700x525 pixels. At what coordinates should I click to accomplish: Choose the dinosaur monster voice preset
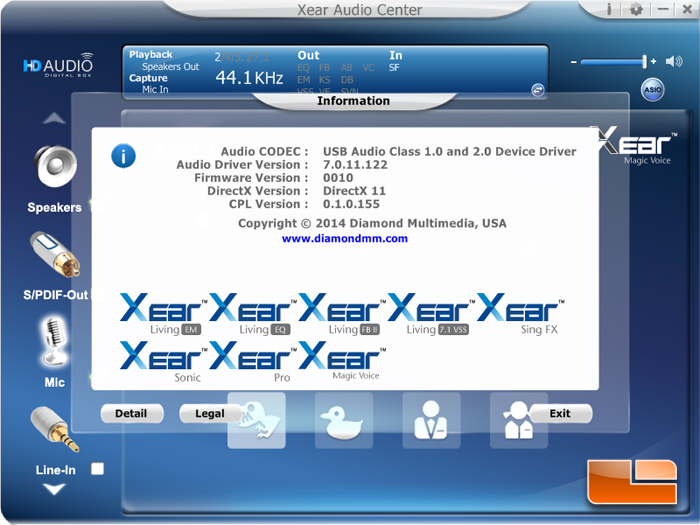tap(257, 420)
